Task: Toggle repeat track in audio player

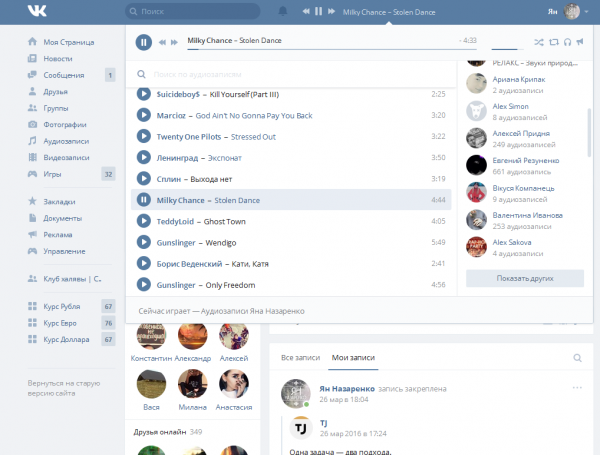Action: 553,42
